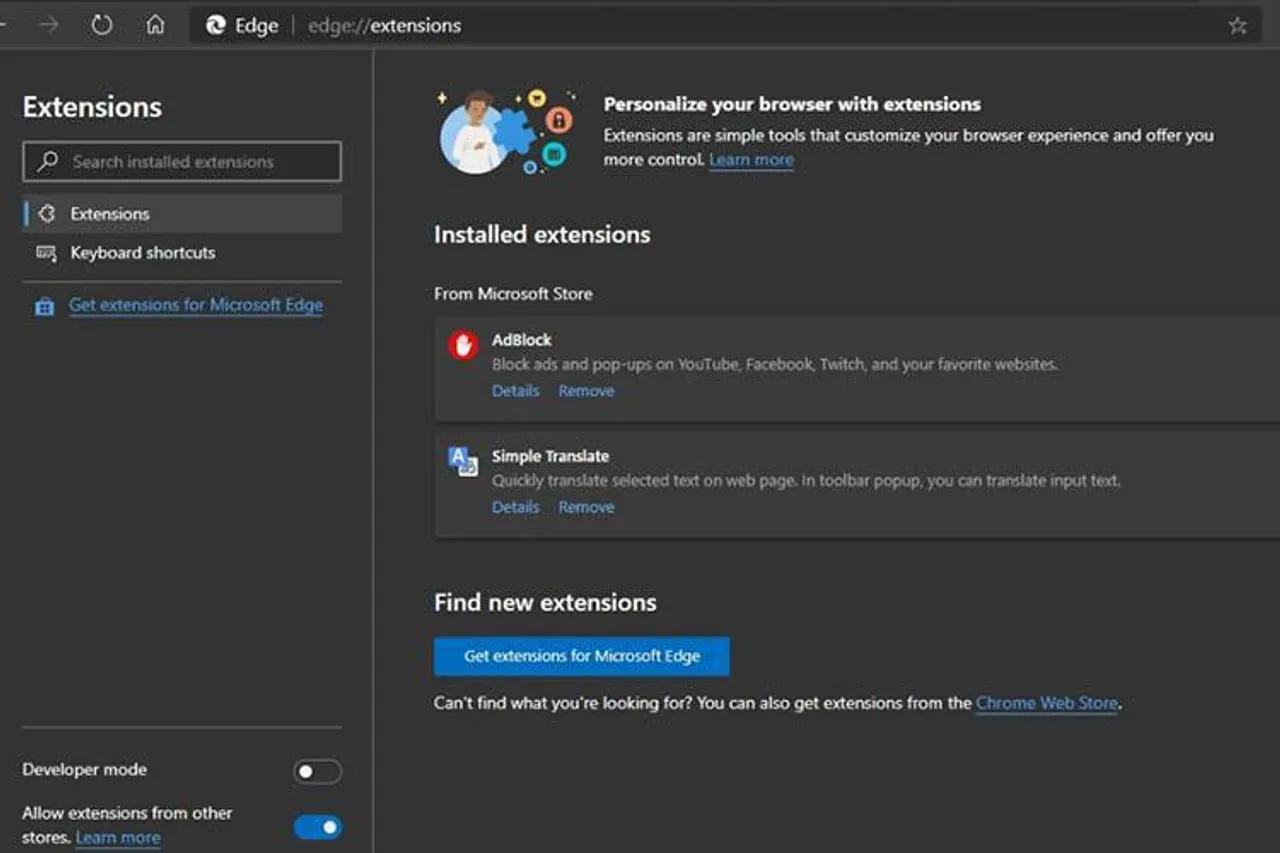Add page to favorites star icon
This screenshot has height=853, width=1280.
click(1238, 26)
